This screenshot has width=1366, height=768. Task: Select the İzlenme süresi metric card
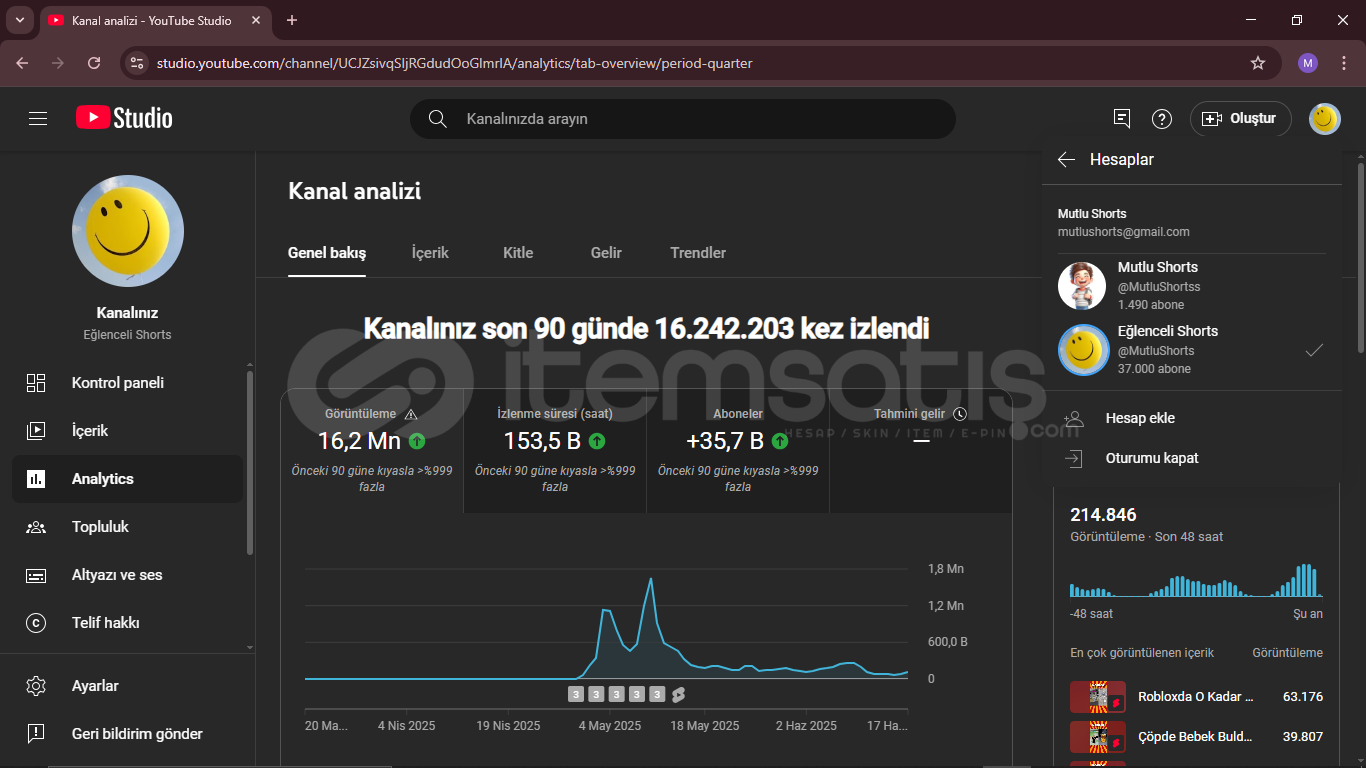[555, 451]
